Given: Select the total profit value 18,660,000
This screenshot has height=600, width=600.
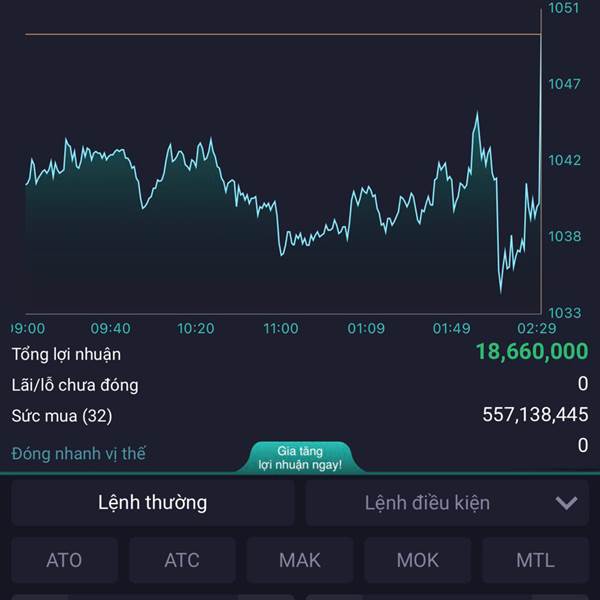Looking at the screenshot, I should pos(532,351).
